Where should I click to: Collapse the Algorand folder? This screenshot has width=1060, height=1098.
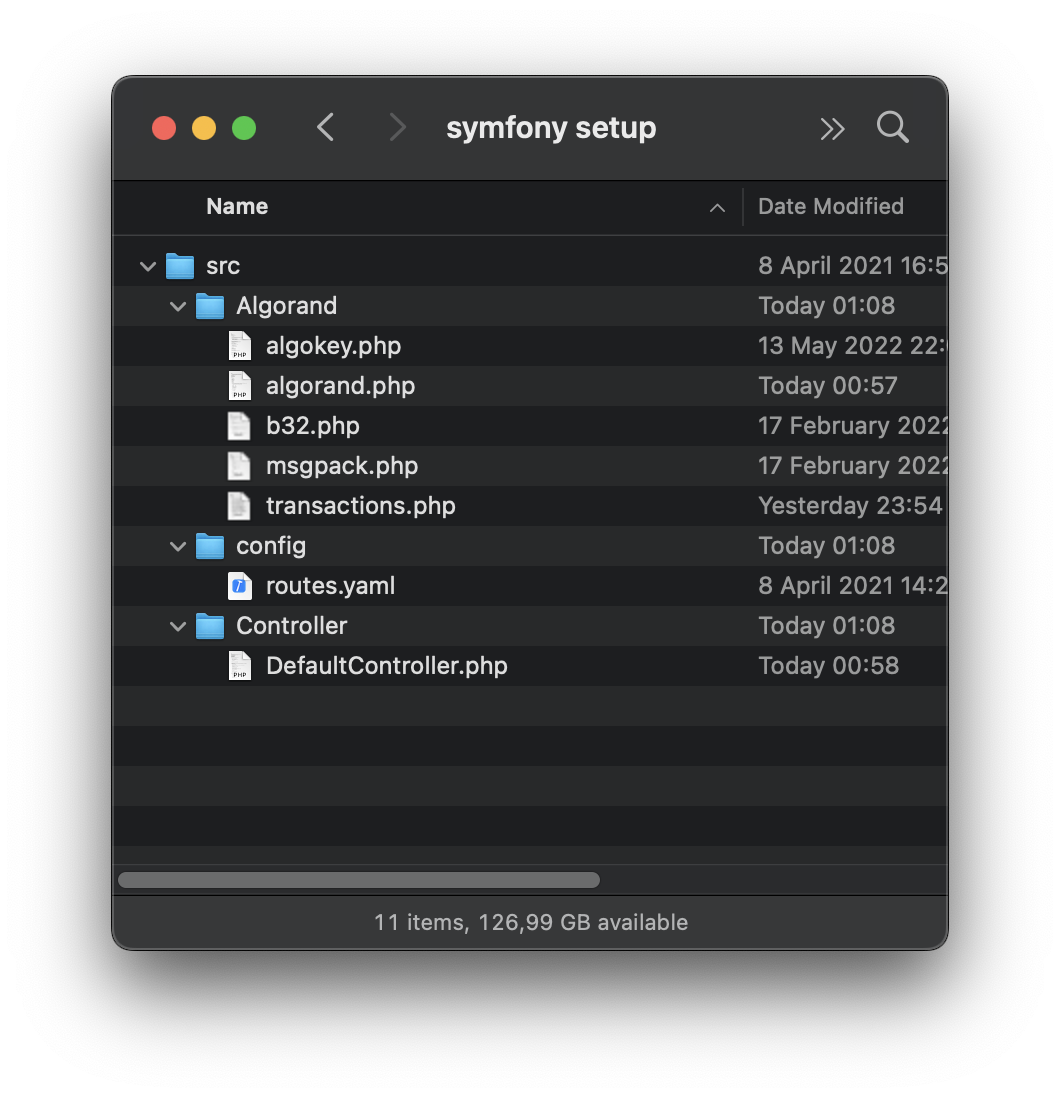(178, 307)
